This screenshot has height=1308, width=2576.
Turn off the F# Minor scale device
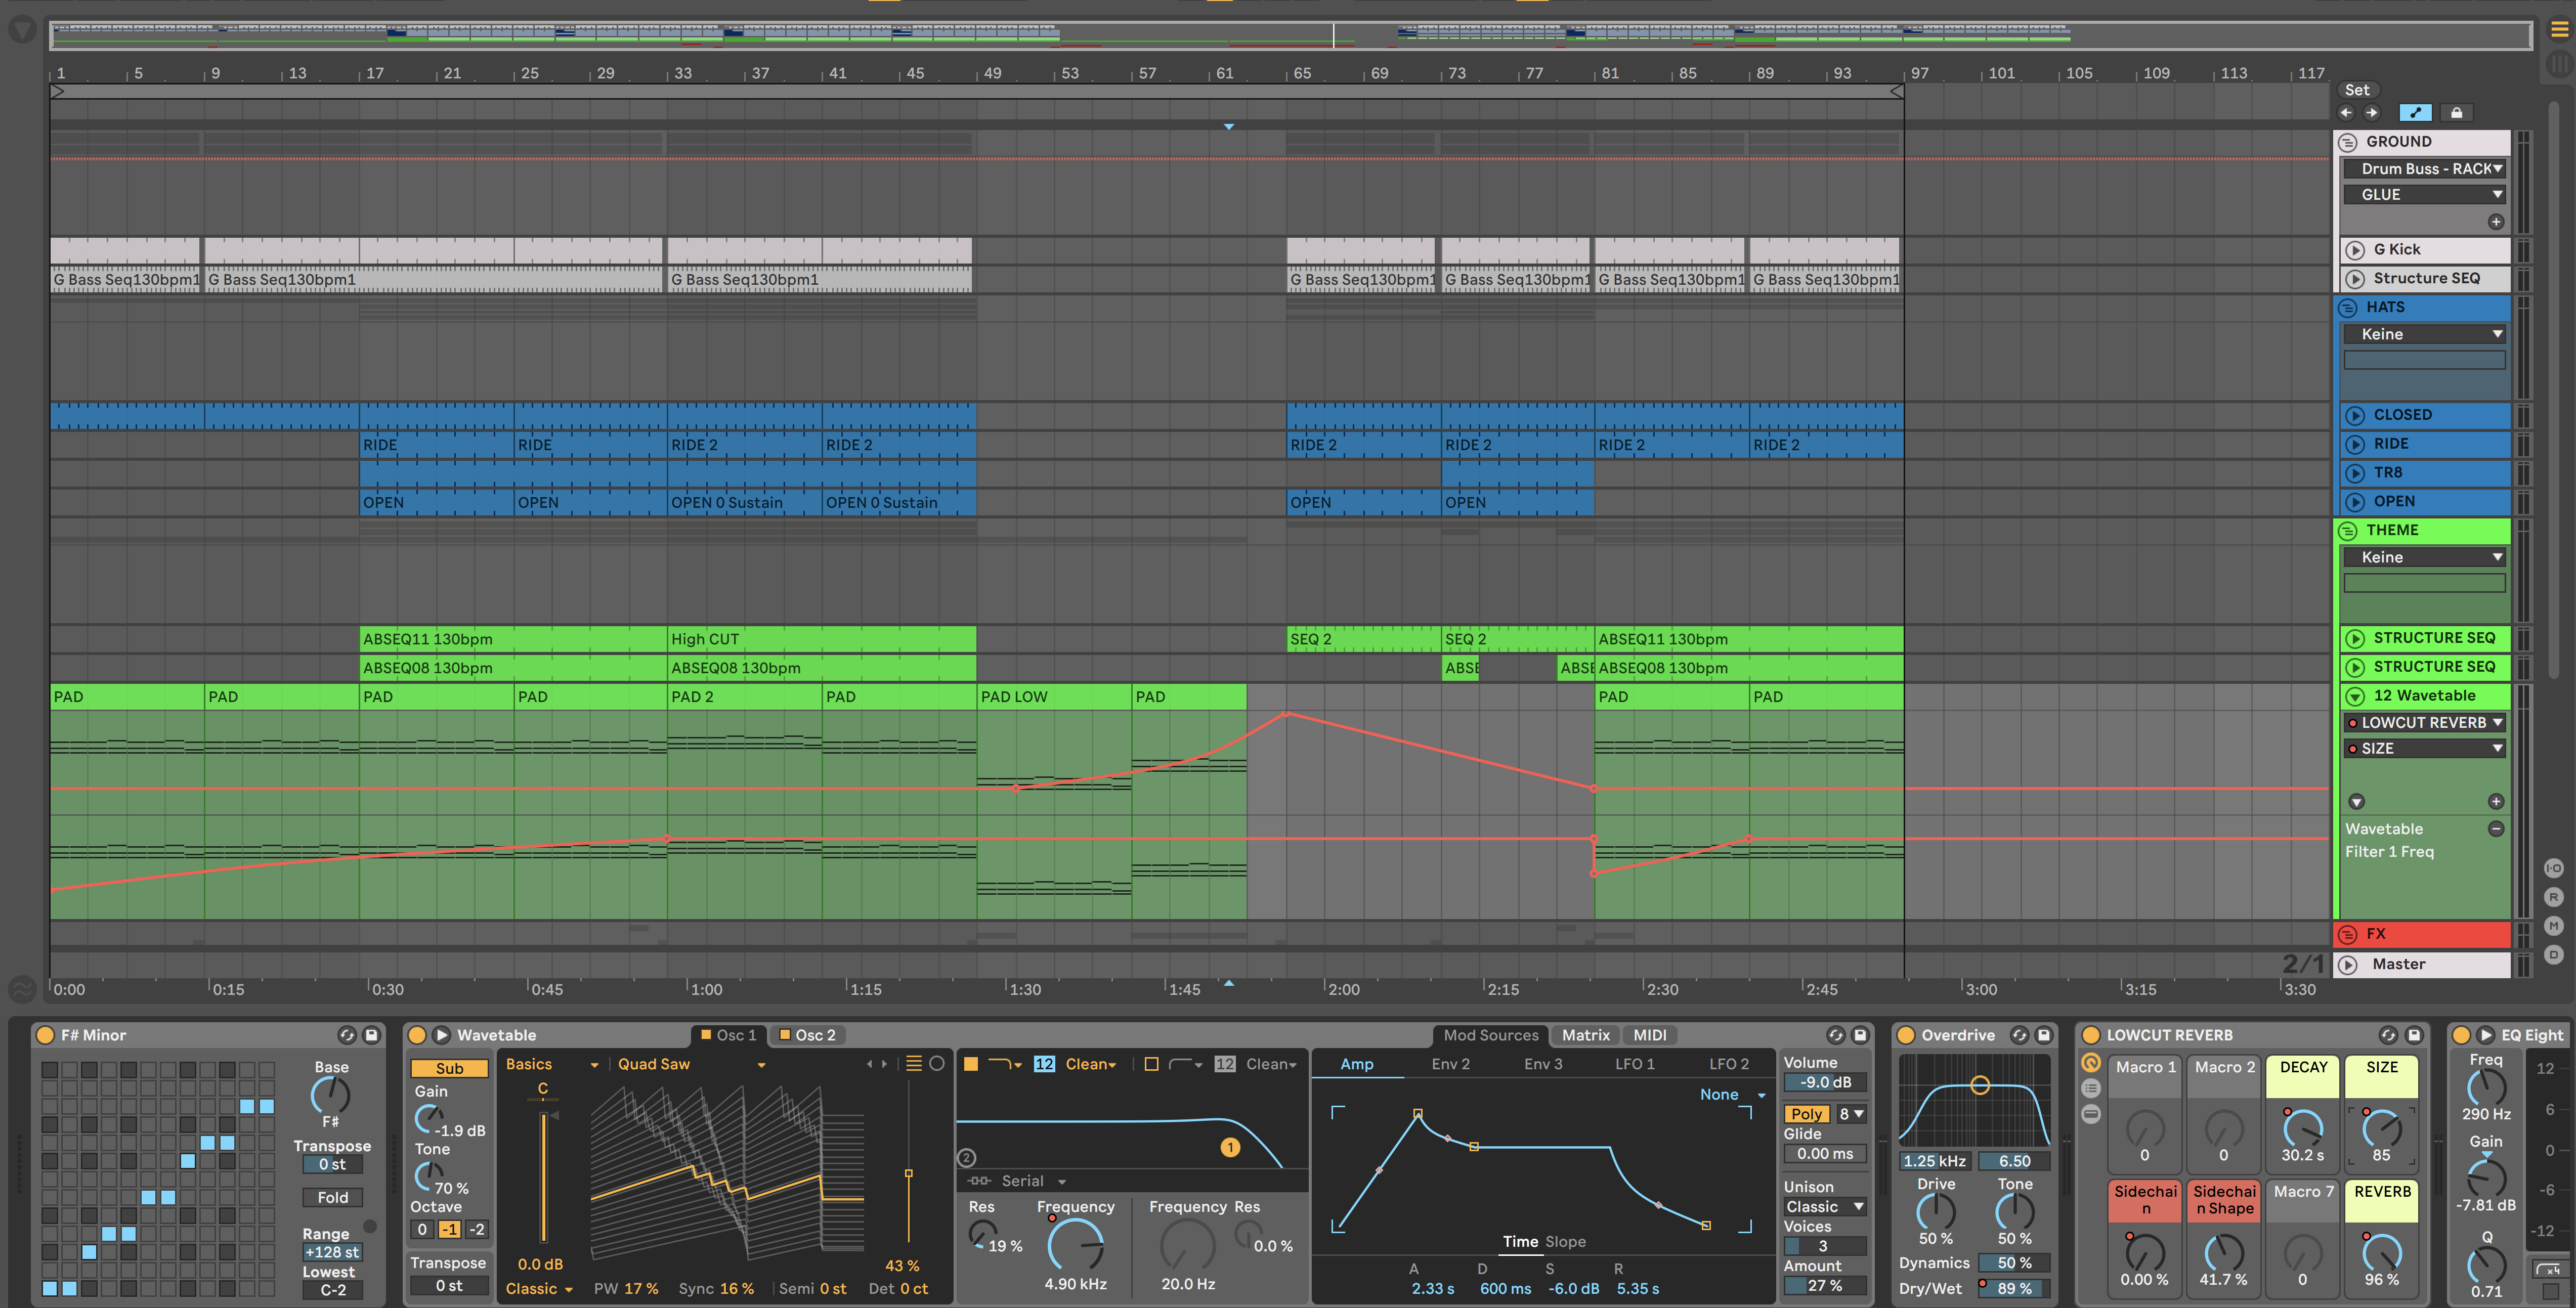45,1035
